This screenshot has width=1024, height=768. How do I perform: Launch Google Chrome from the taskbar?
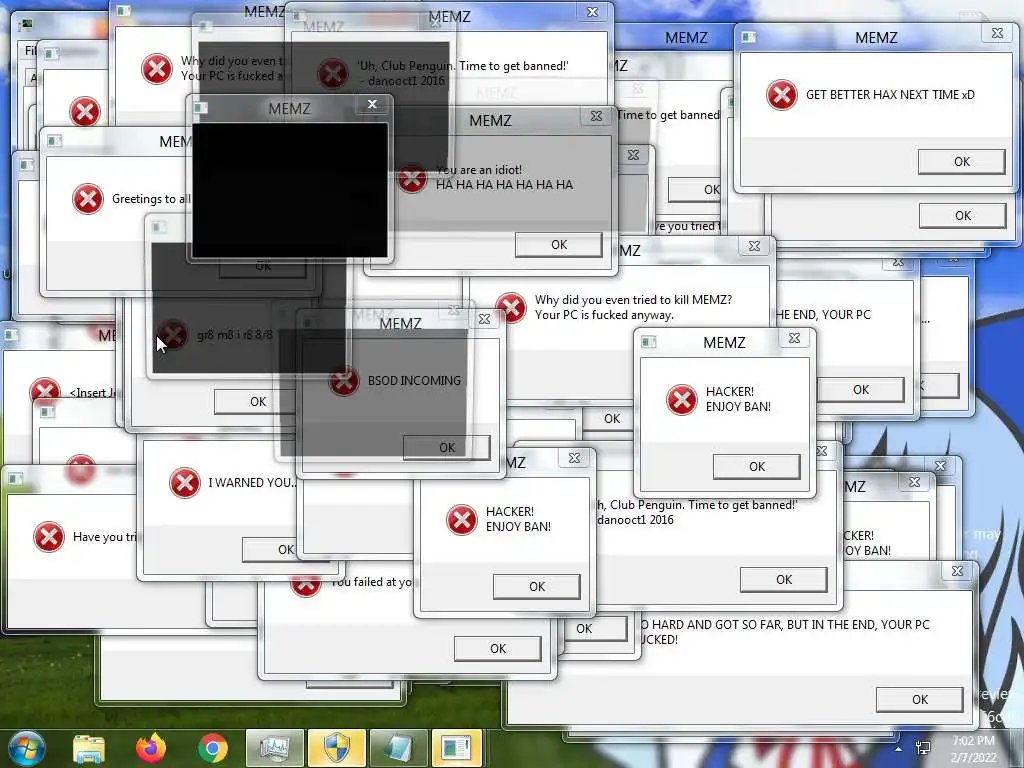pyautogui.click(x=212, y=748)
